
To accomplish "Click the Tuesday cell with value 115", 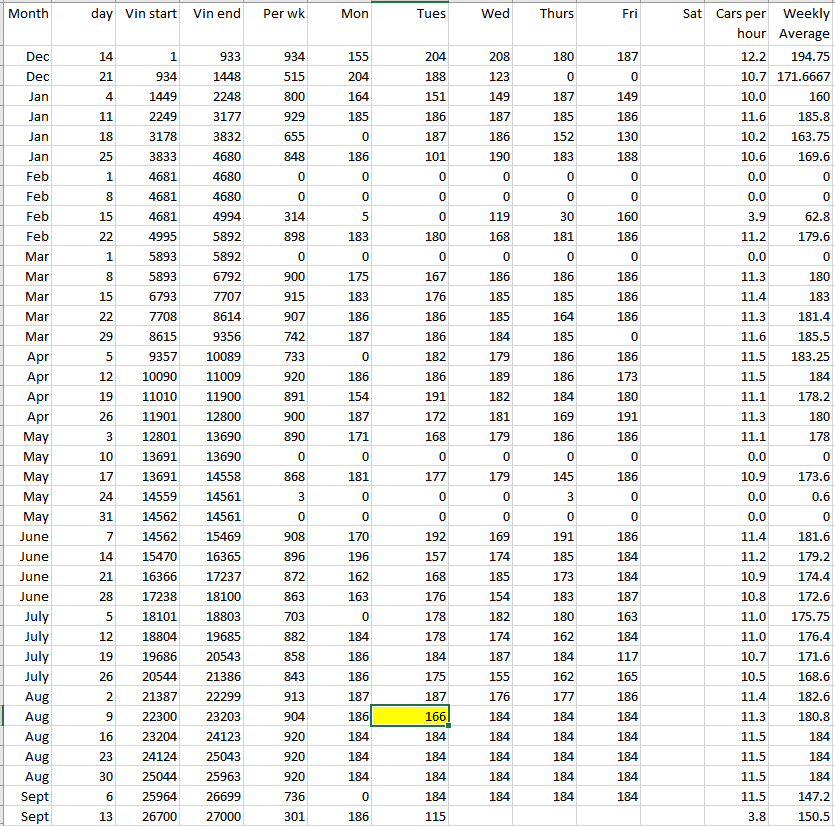I will point(410,816).
